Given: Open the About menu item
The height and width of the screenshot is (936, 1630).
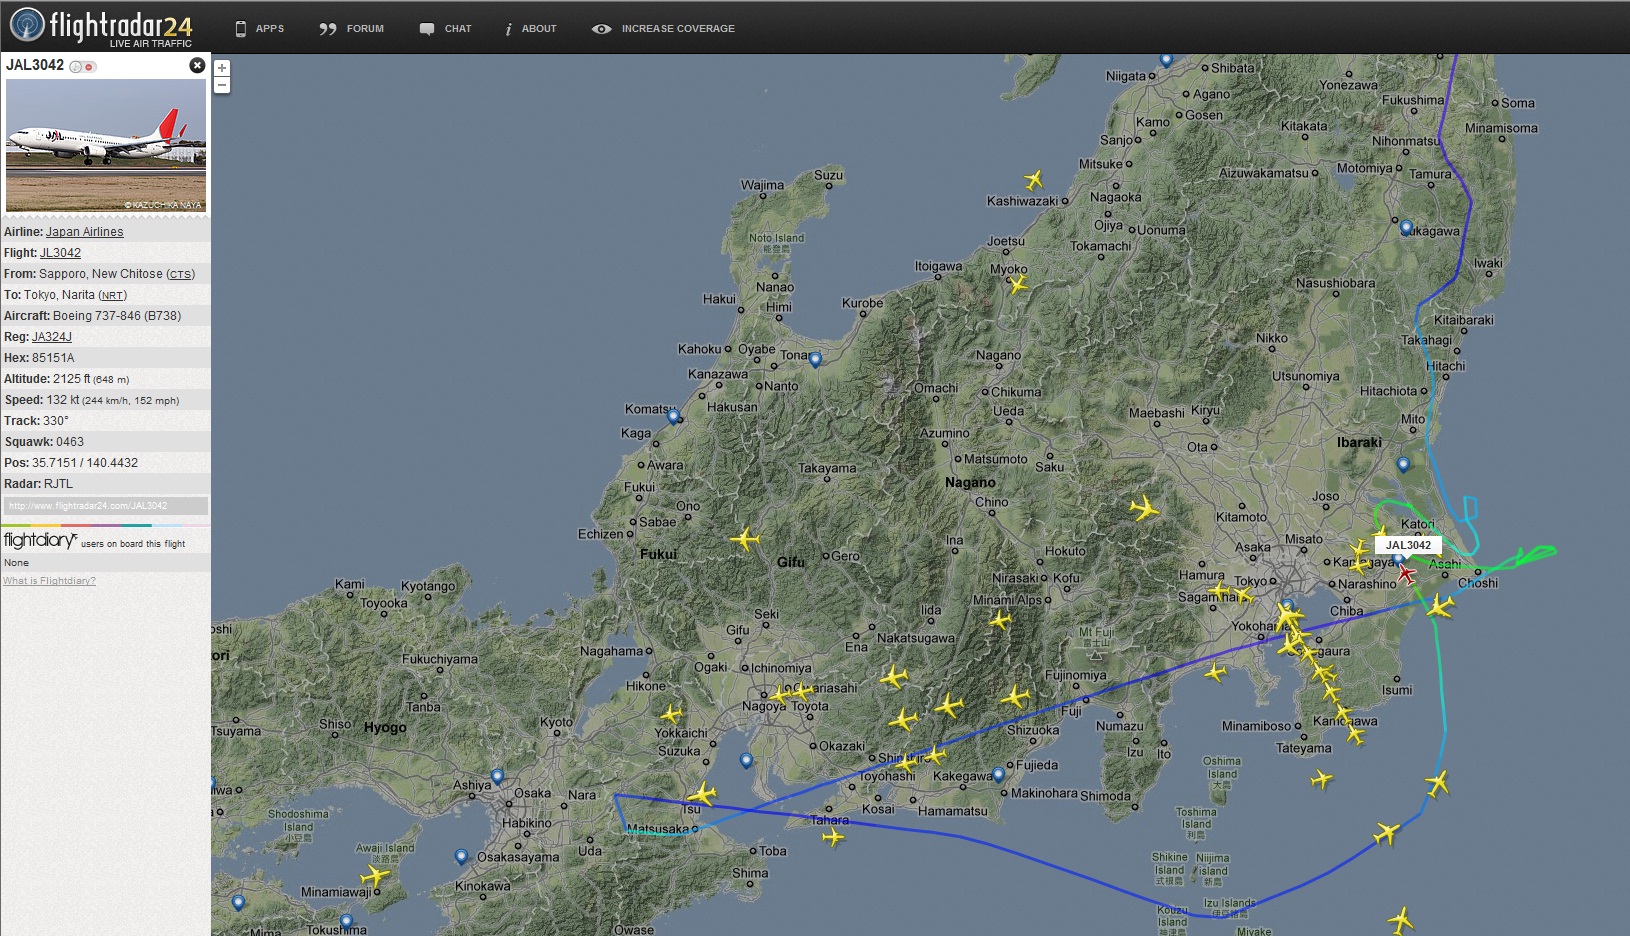Looking at the screenshot, I should click(x=530, y=29).
